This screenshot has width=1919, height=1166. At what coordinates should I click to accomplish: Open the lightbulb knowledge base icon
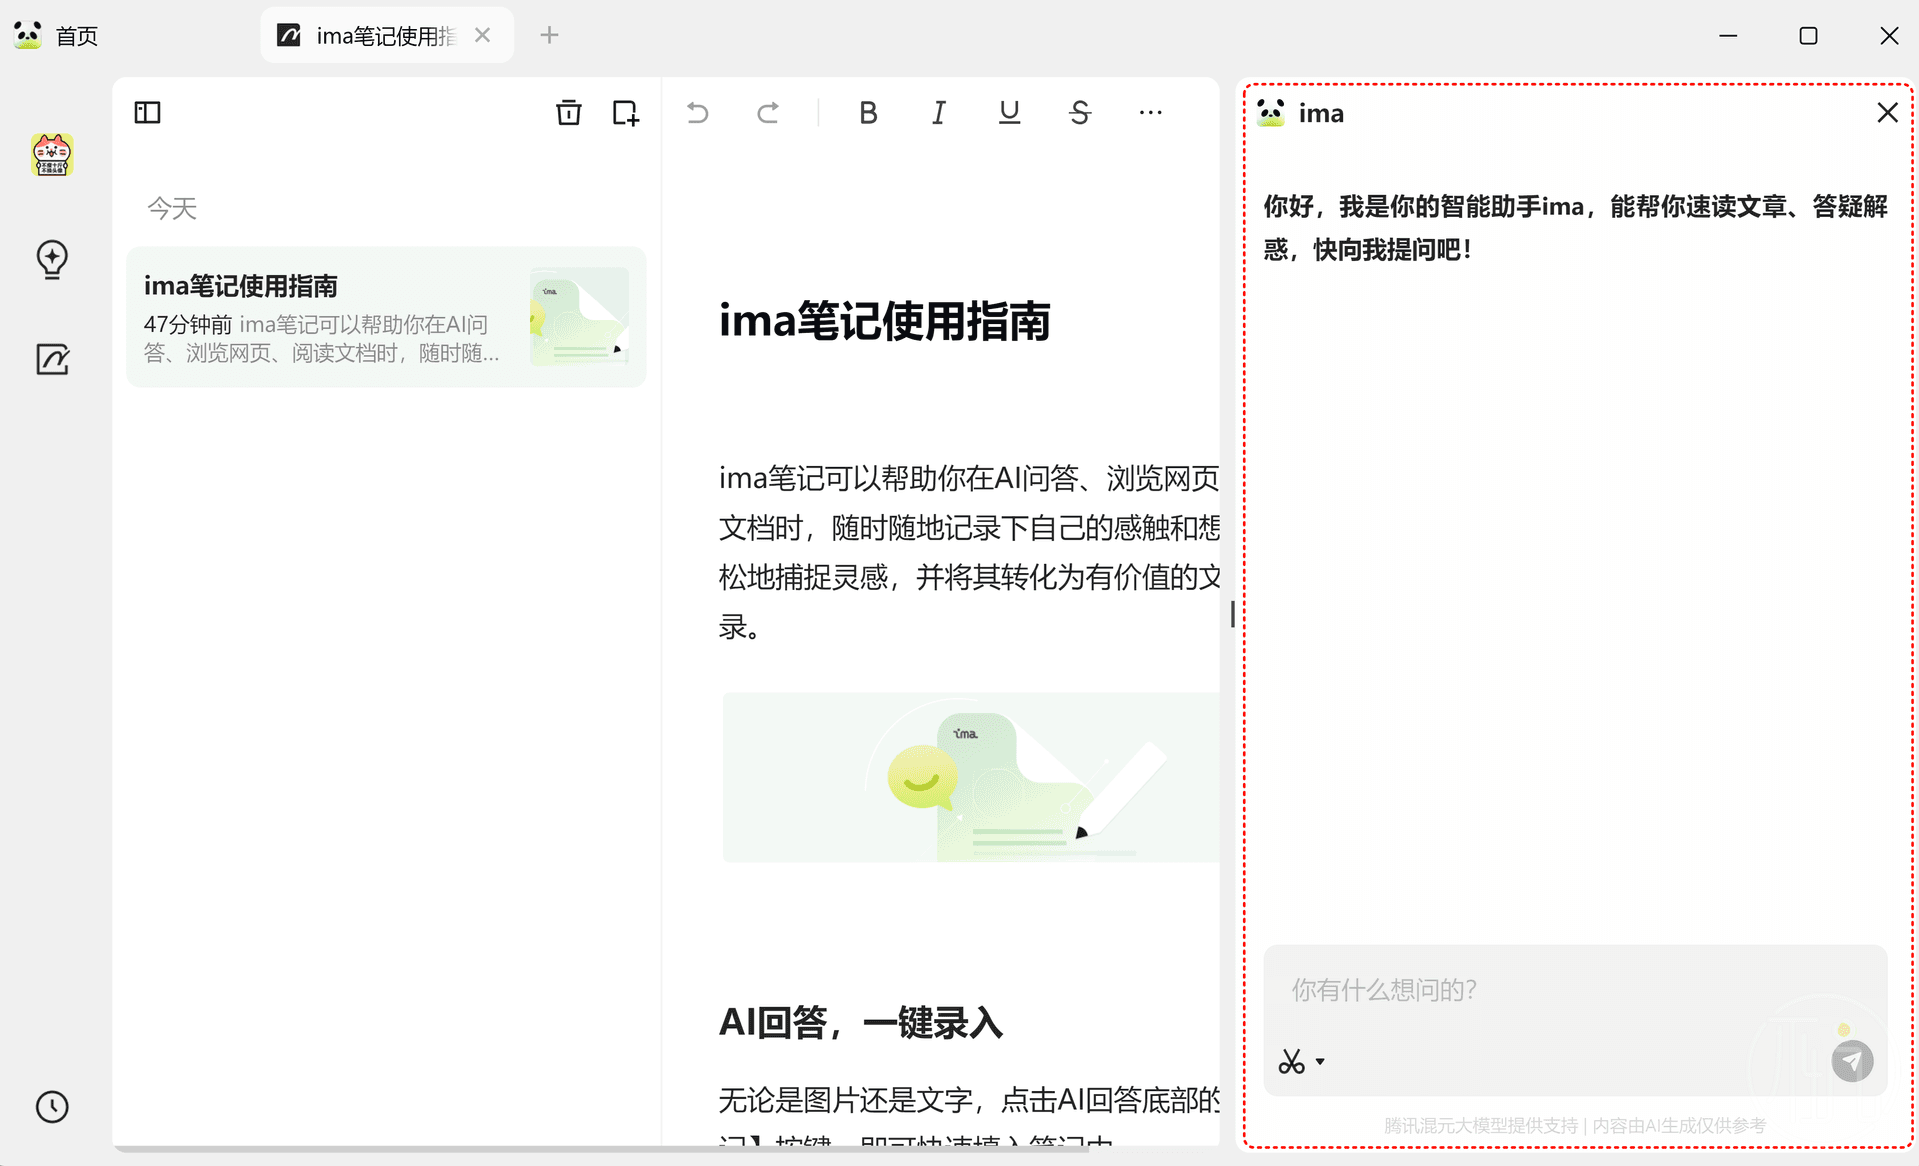[x=52, y=259]
